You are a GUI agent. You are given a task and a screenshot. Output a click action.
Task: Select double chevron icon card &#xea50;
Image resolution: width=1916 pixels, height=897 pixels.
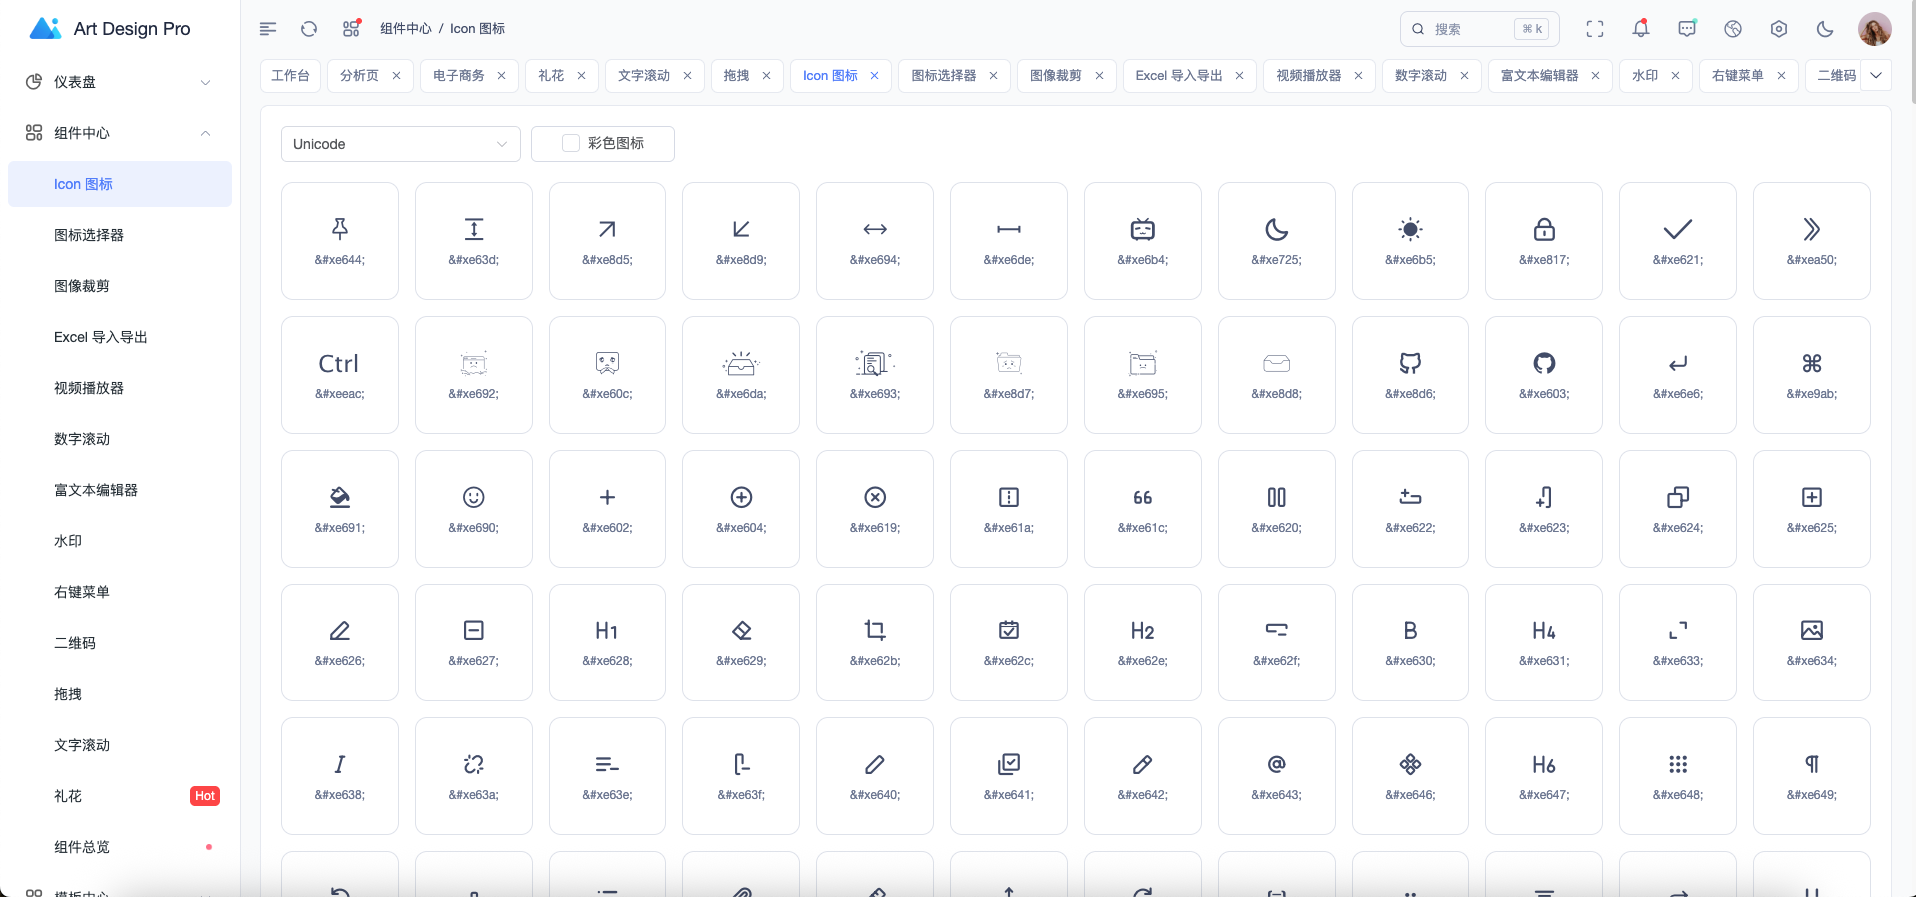click(x=1812, y=241)
